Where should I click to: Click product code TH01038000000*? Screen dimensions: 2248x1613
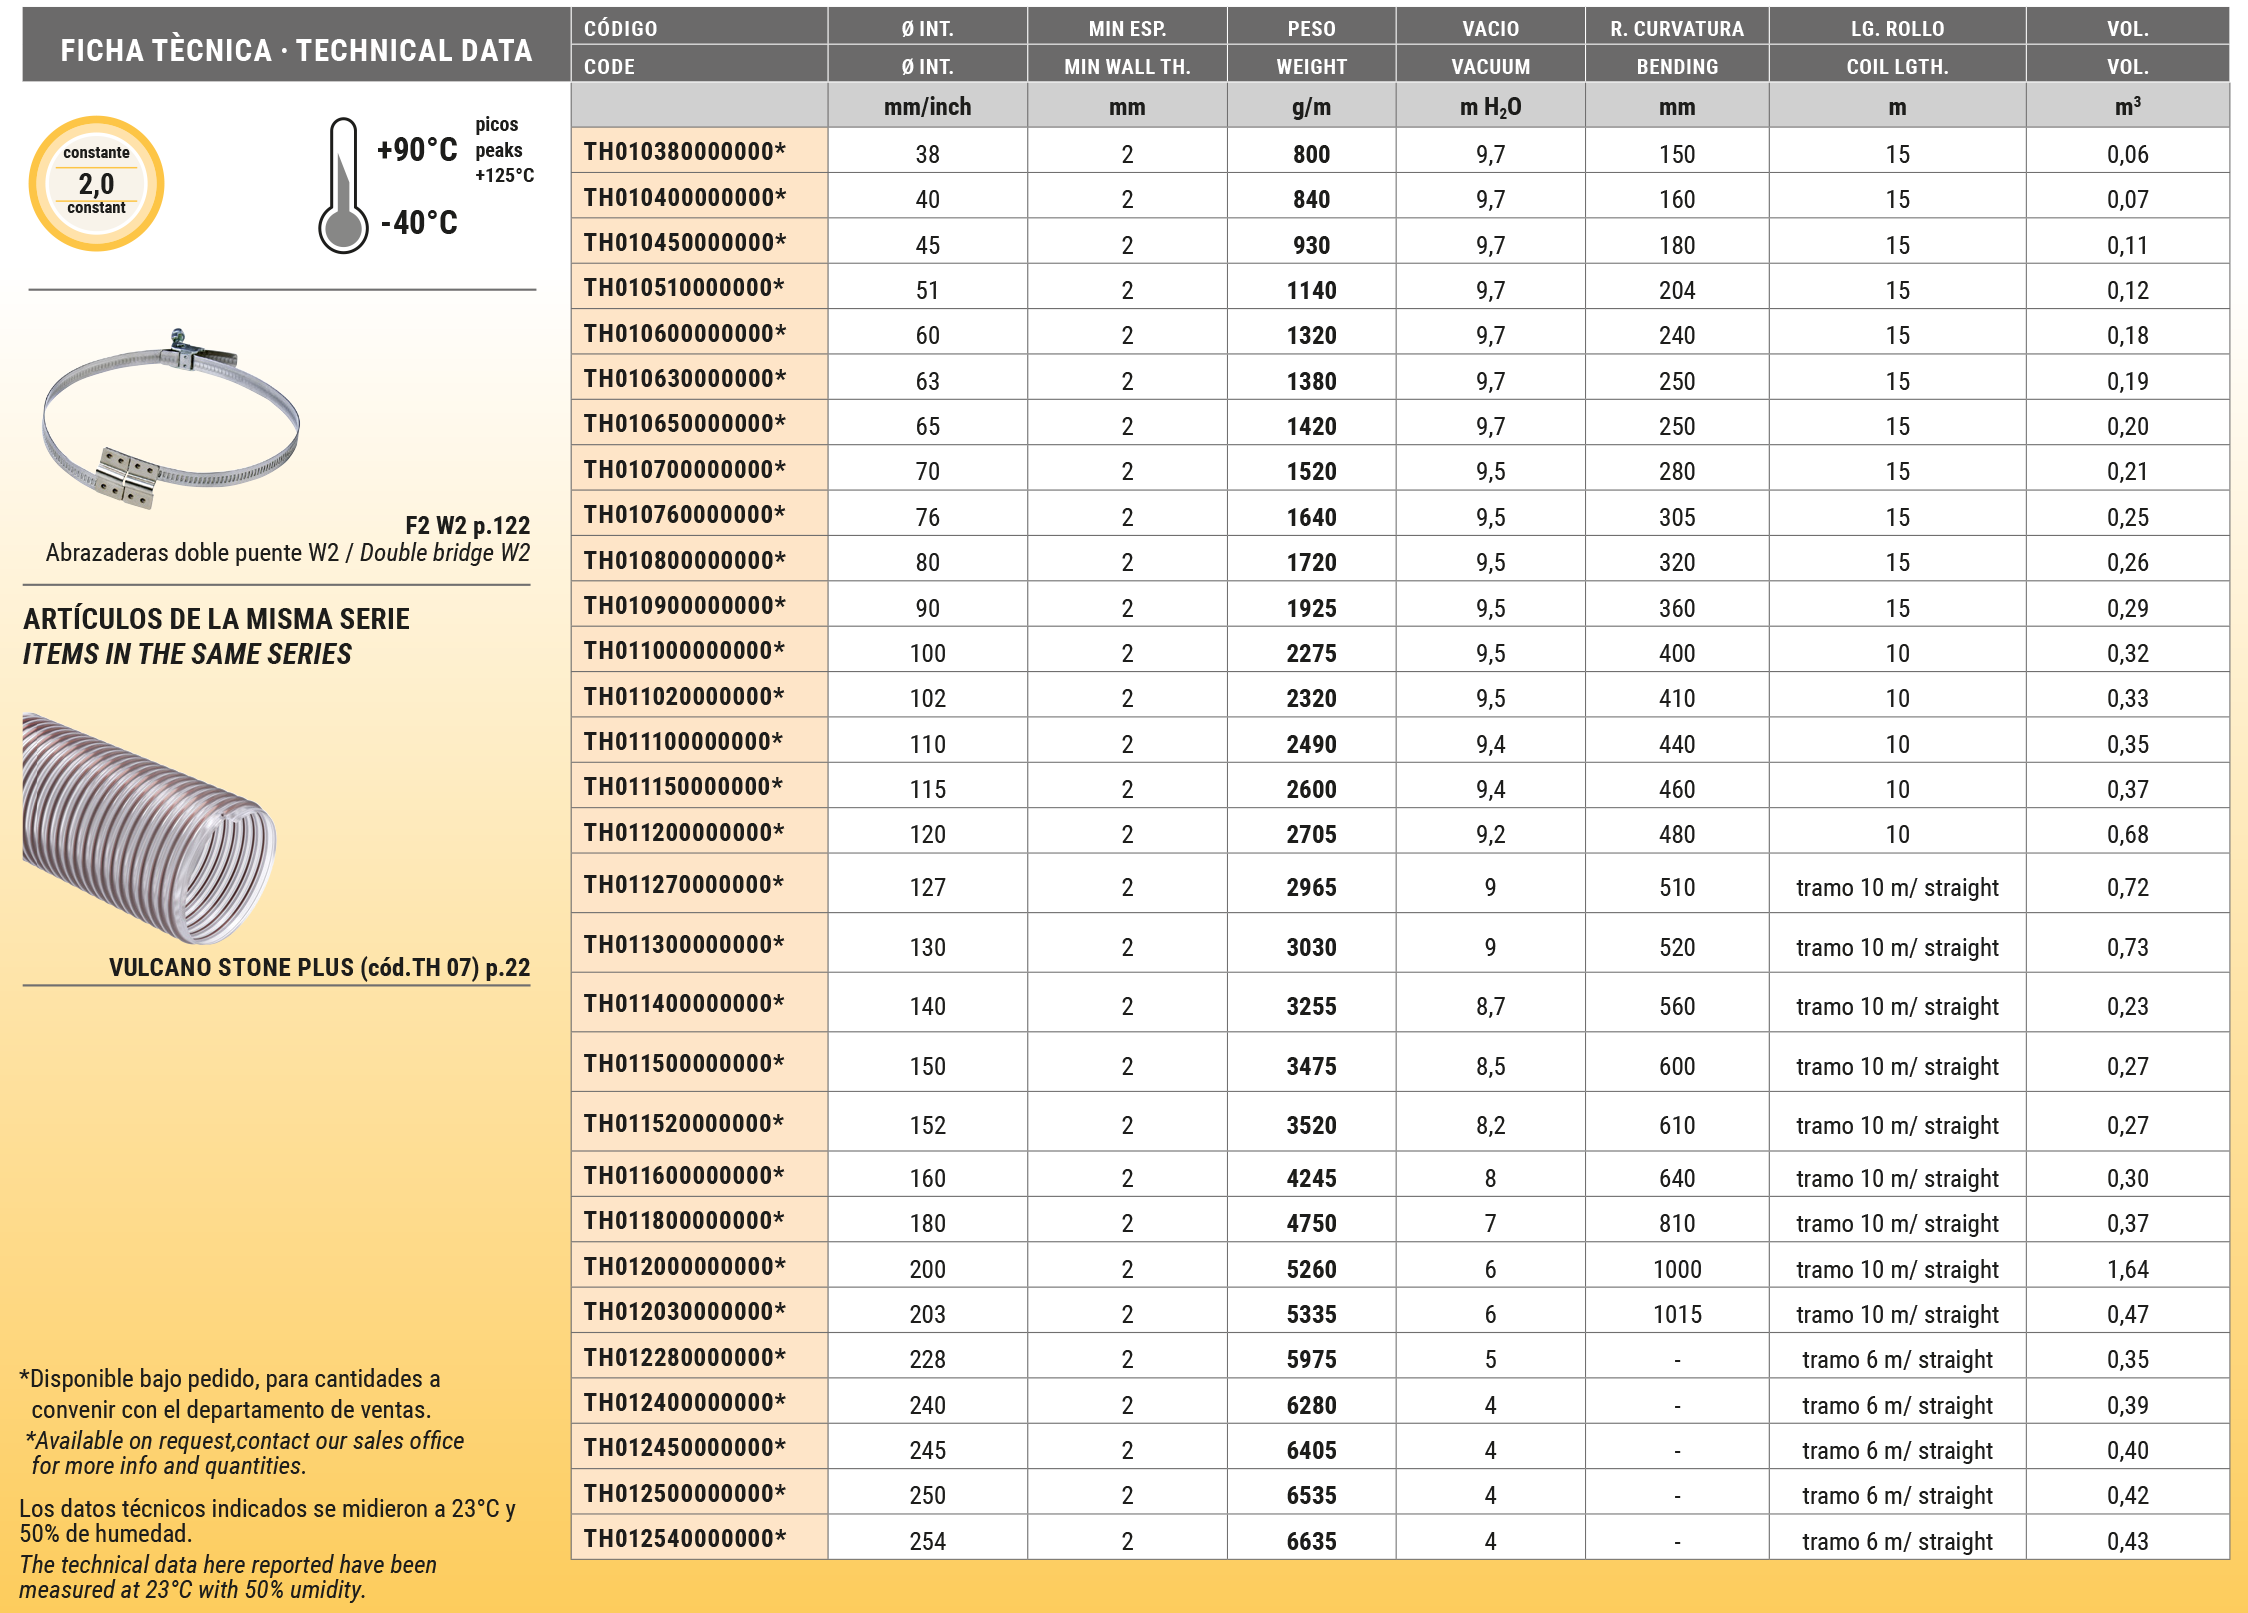[x=685, y=152]
